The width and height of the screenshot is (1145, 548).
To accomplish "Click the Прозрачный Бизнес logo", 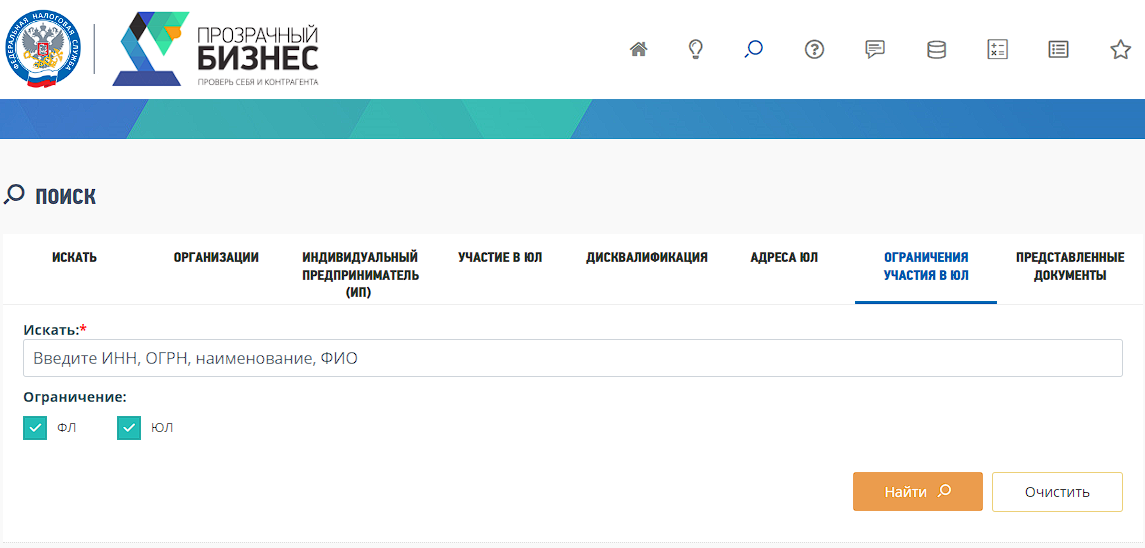I will click(x=215, y=49).
